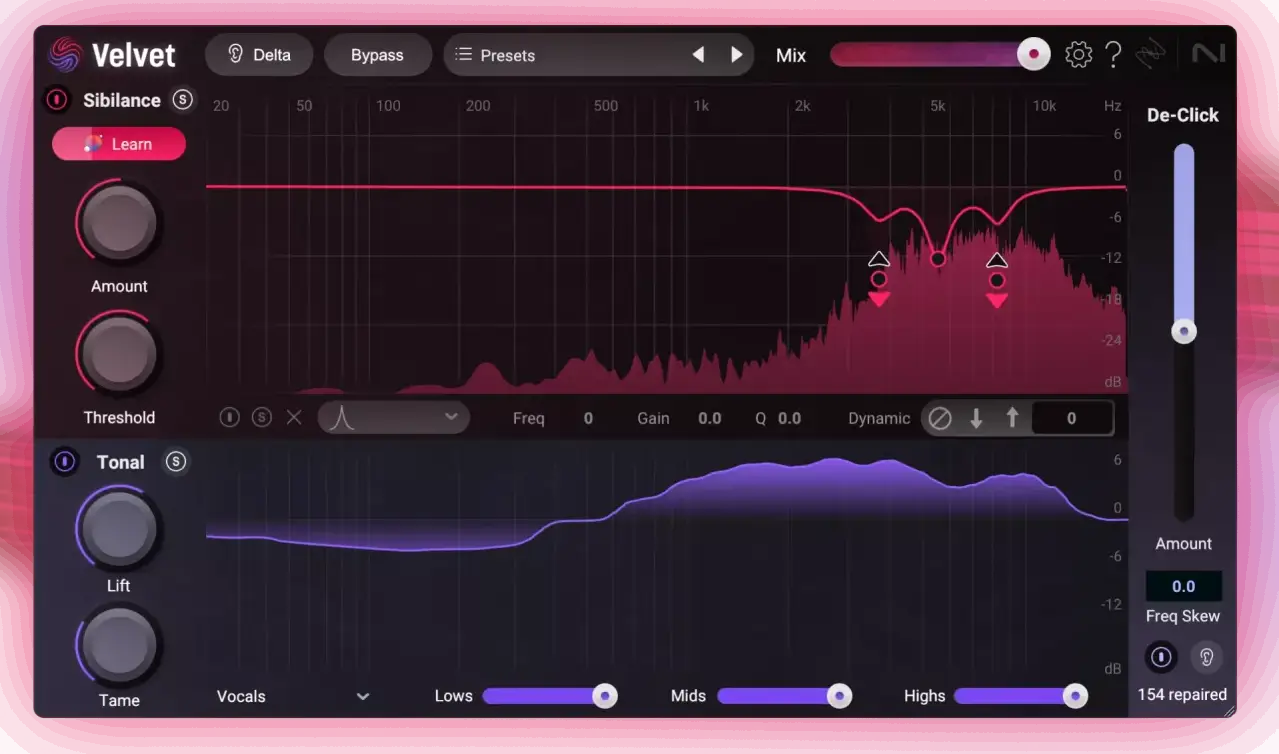The width and height of the screenshot is (1279, 754).
Task: Start Learn for sibilance detection
Action: tap(119, 144)
